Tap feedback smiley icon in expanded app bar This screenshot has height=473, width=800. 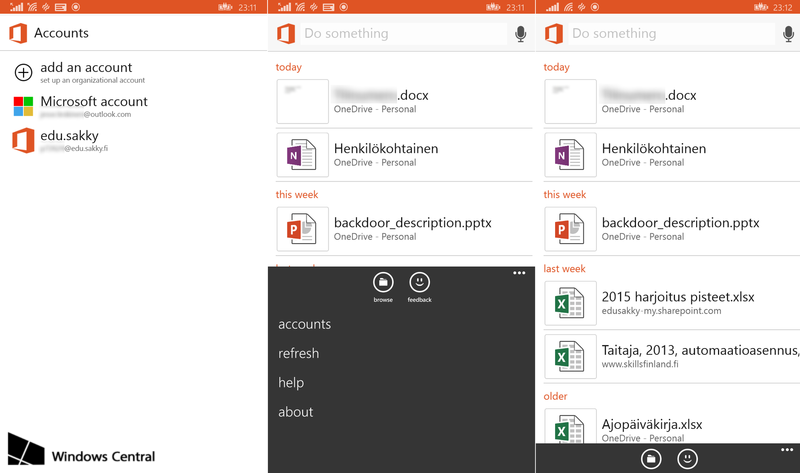point(419,282)
